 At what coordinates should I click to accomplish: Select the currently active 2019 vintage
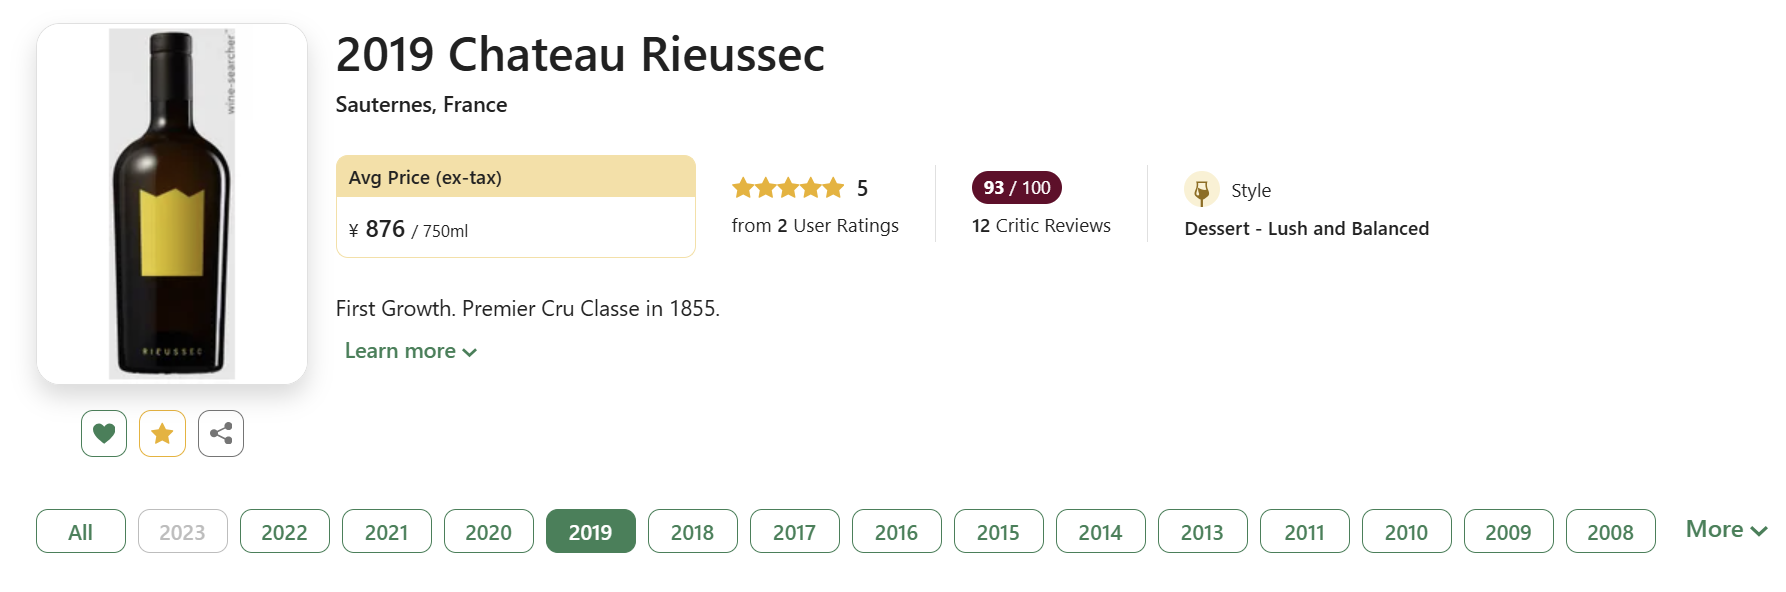point(591,531)
